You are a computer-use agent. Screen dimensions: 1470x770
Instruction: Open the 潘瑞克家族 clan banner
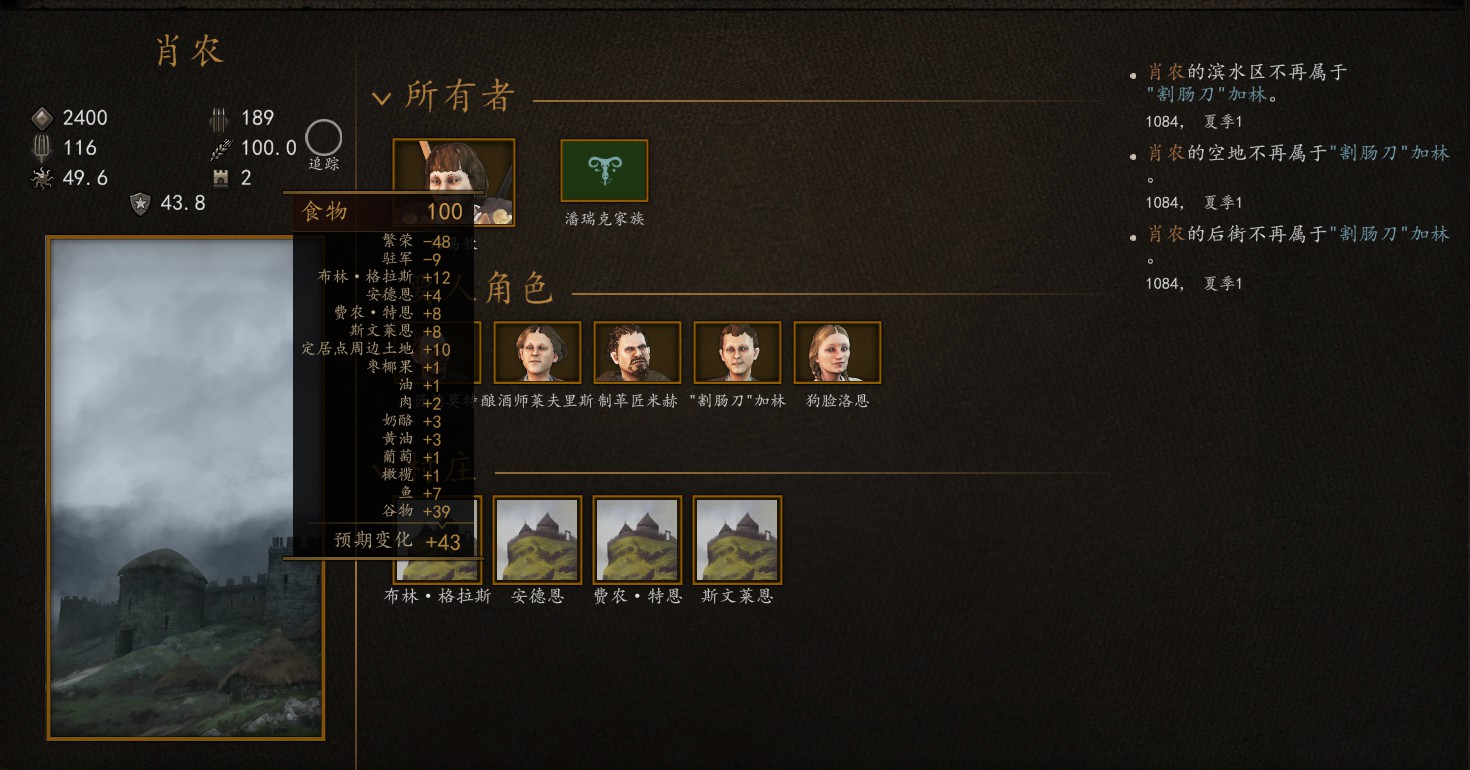[604, 170]
